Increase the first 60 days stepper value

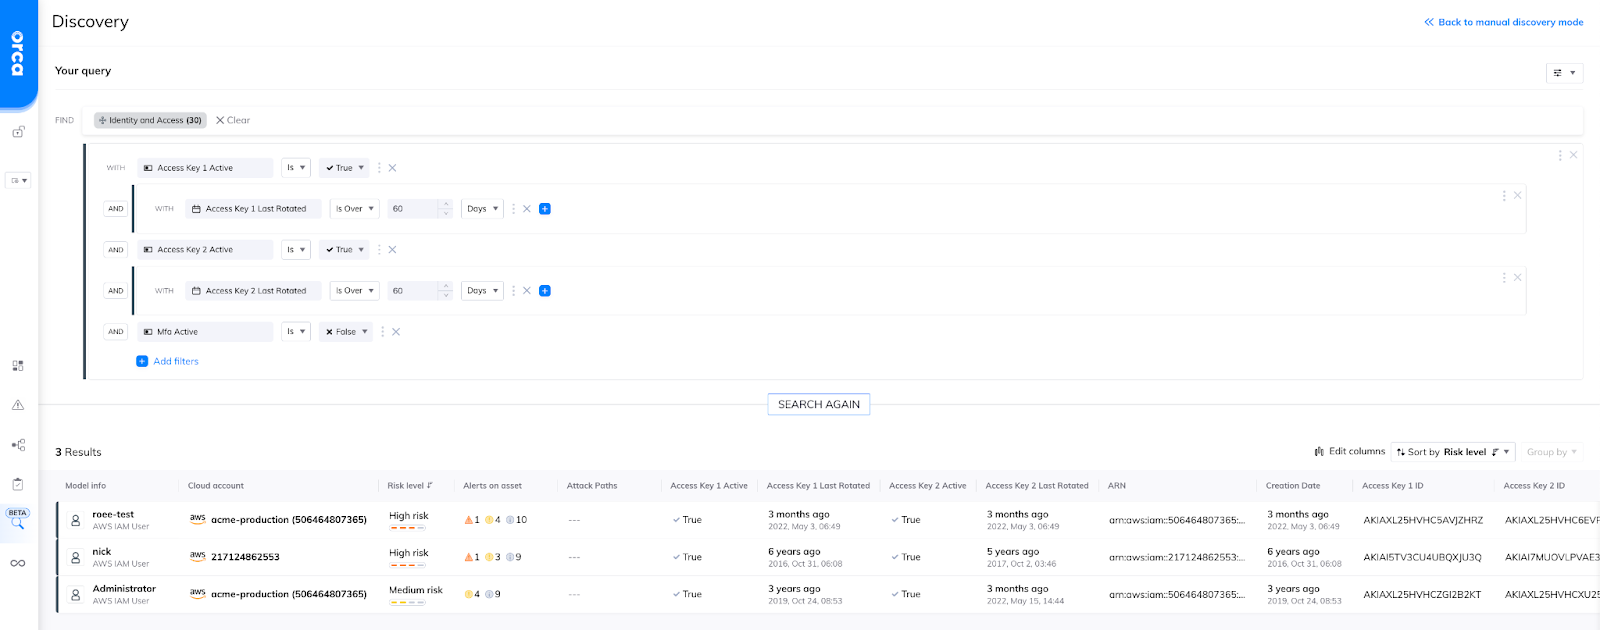(x=446, y=205)
